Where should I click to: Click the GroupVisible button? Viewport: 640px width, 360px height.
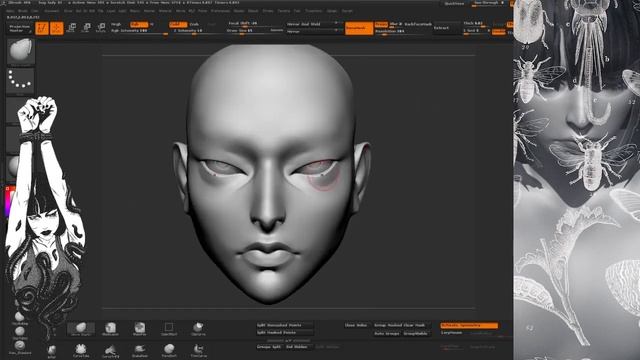click(x=416, y=333)
